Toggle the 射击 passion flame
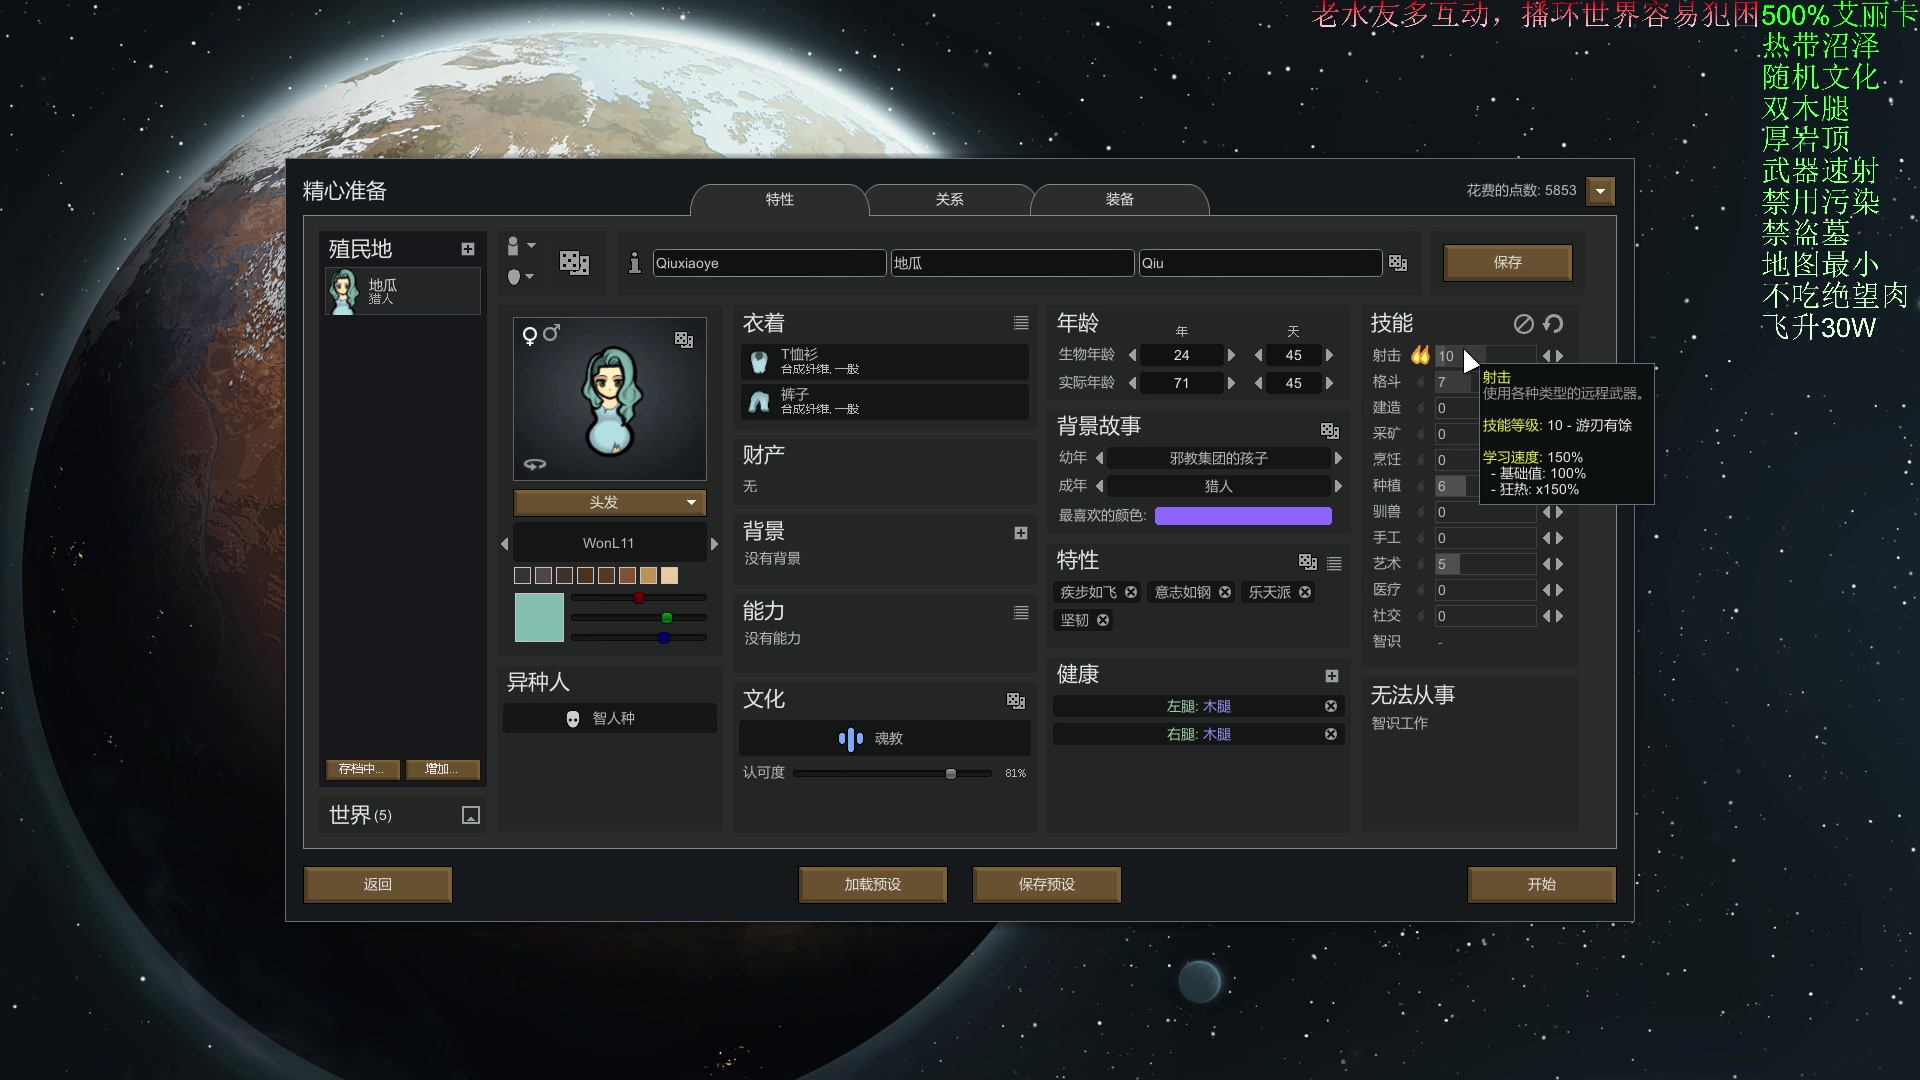The height and width of the screenshot is (1080, 1920). 1420,355
